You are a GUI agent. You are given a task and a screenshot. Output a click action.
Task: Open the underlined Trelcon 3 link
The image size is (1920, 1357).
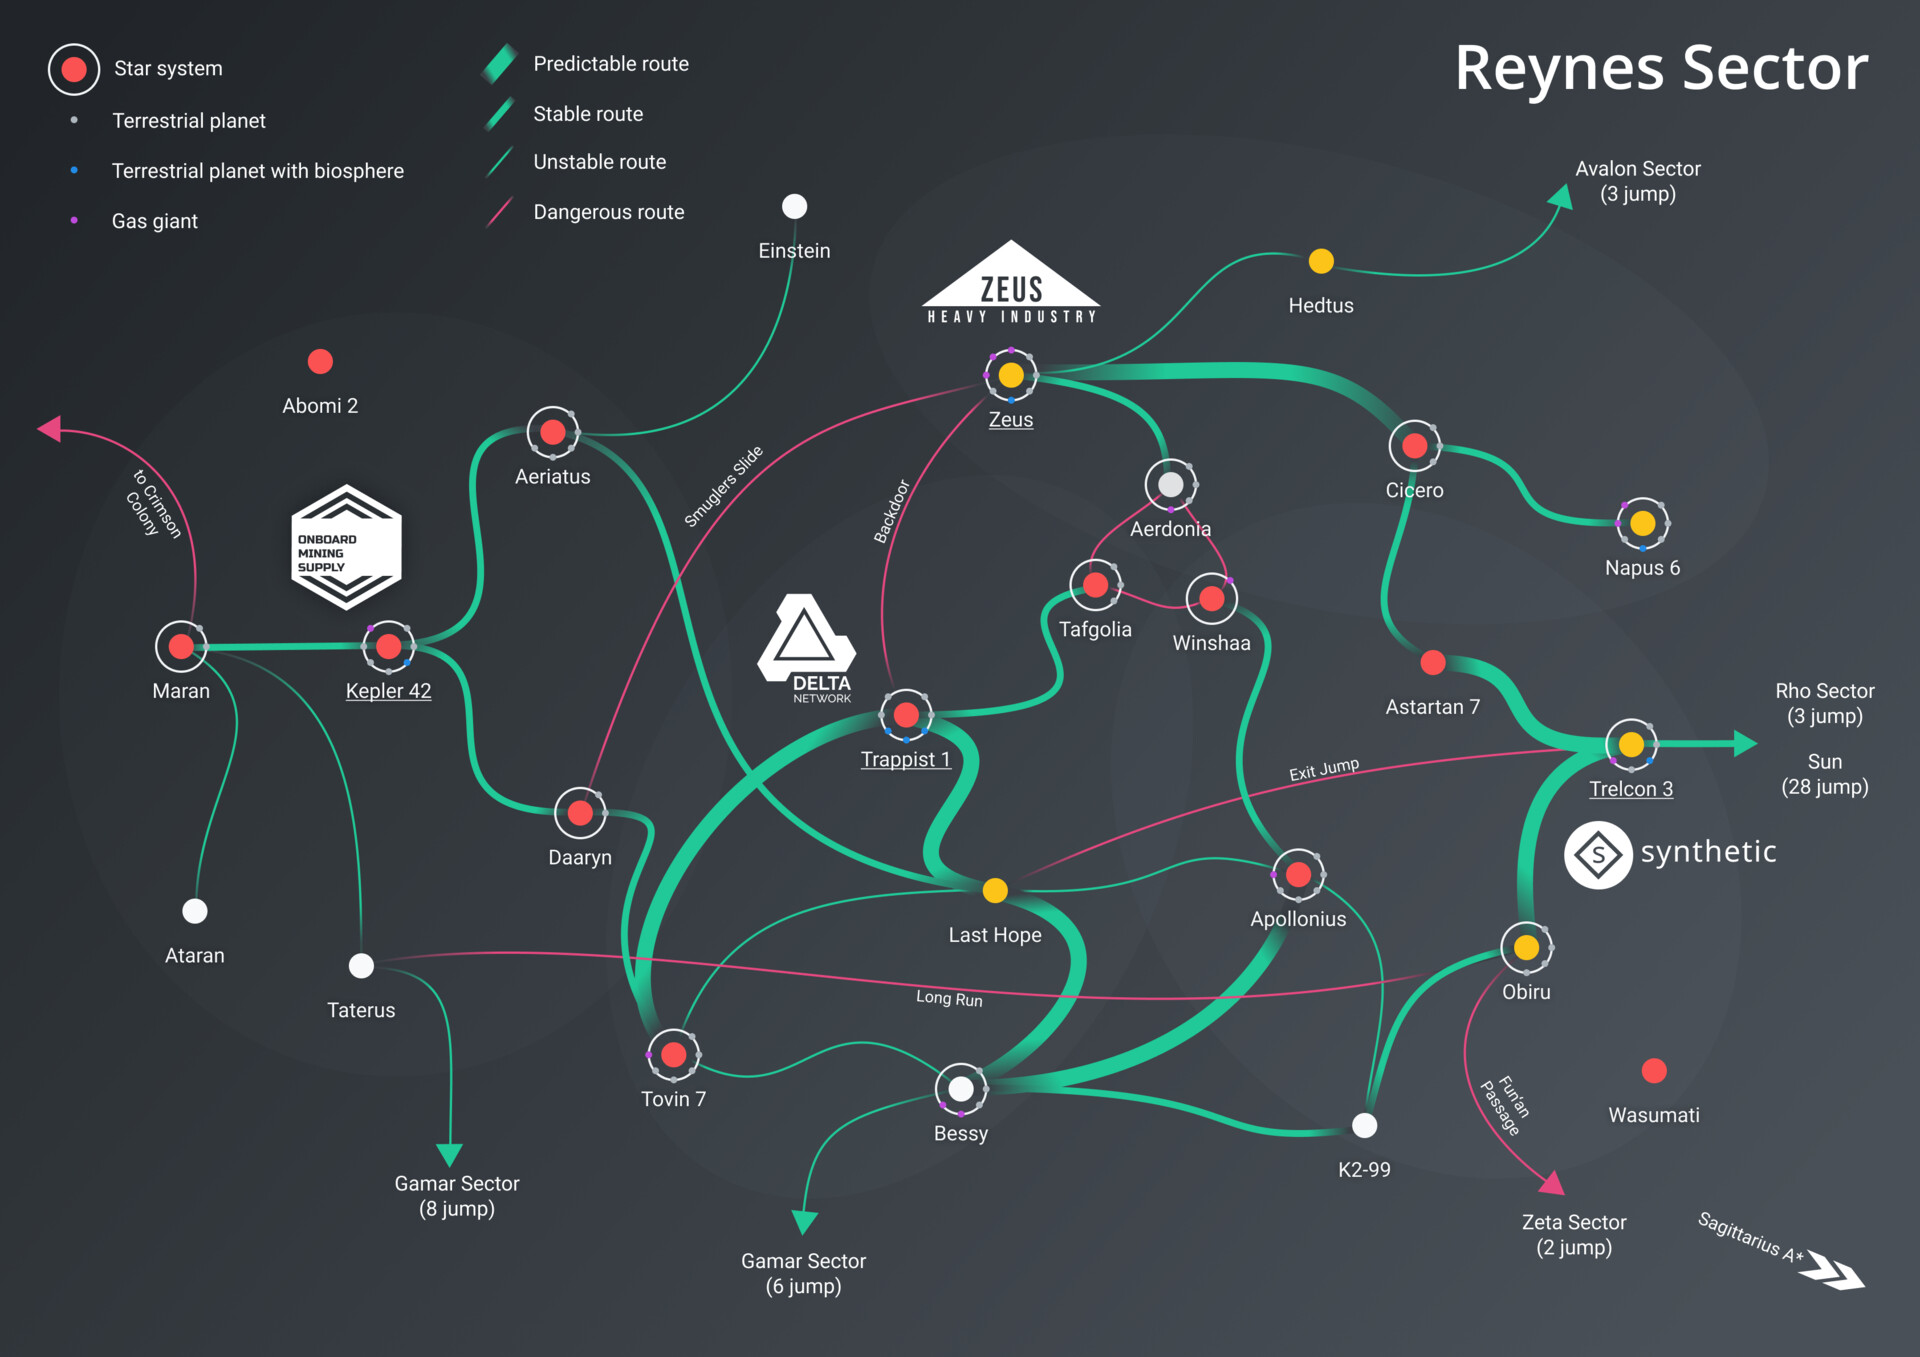(1632, 788)
